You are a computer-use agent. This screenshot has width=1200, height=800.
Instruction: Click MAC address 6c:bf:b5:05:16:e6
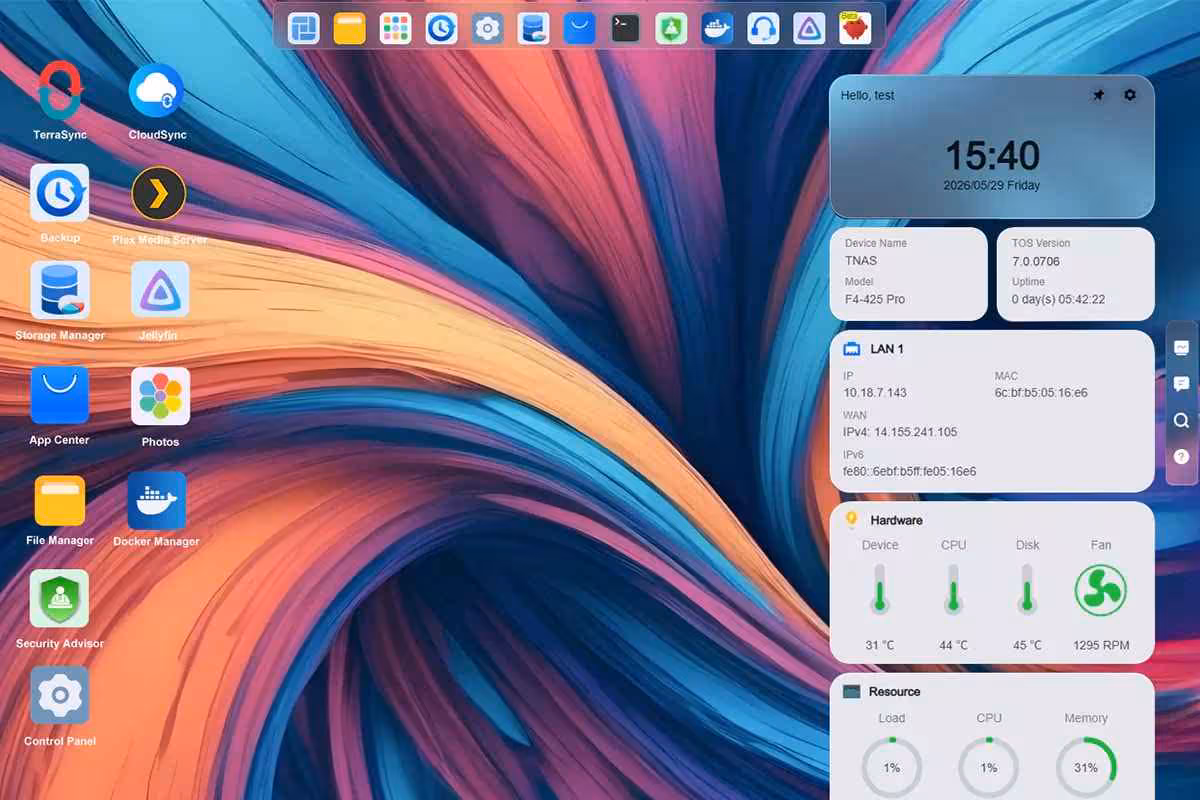(x=1041, y=393)
